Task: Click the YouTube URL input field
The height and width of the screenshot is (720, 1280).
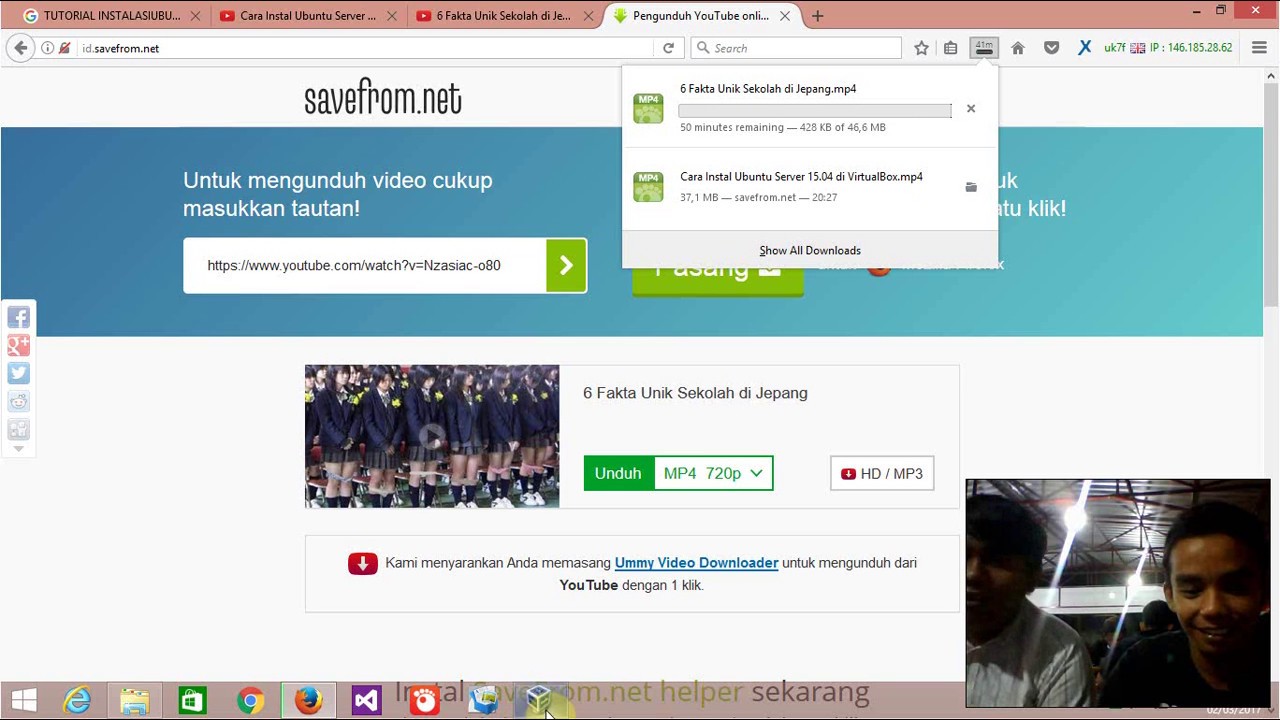Action: (364, 265)
